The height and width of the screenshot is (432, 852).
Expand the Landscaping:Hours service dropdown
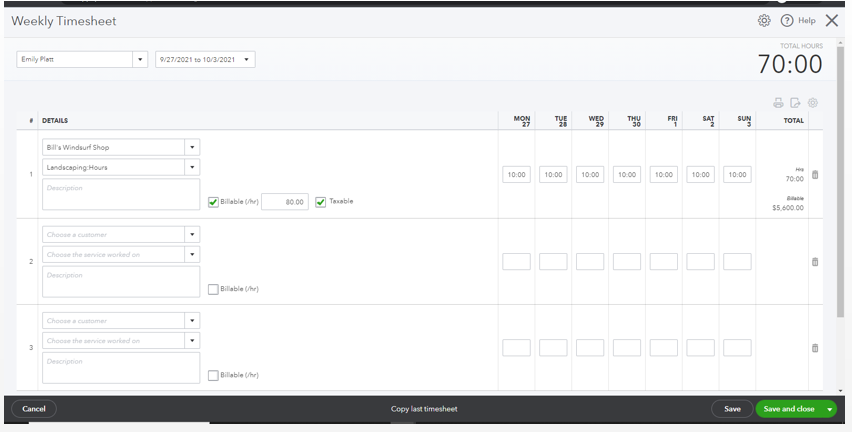click(192, 167)
